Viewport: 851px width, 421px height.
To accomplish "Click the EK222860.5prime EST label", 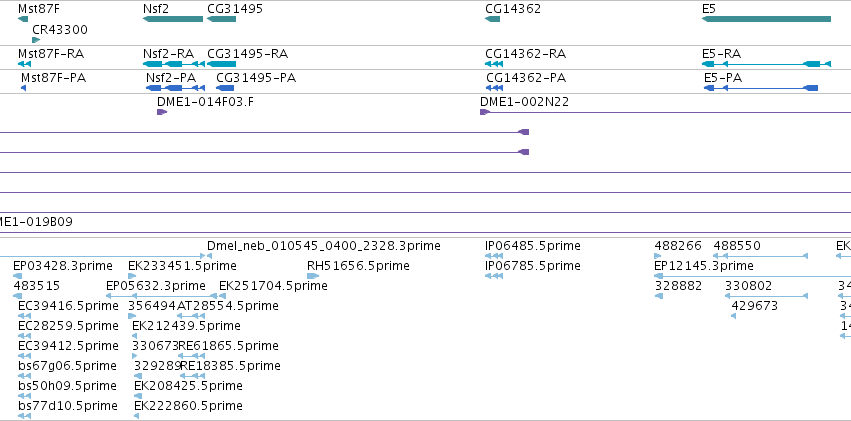I will point(188,405).
